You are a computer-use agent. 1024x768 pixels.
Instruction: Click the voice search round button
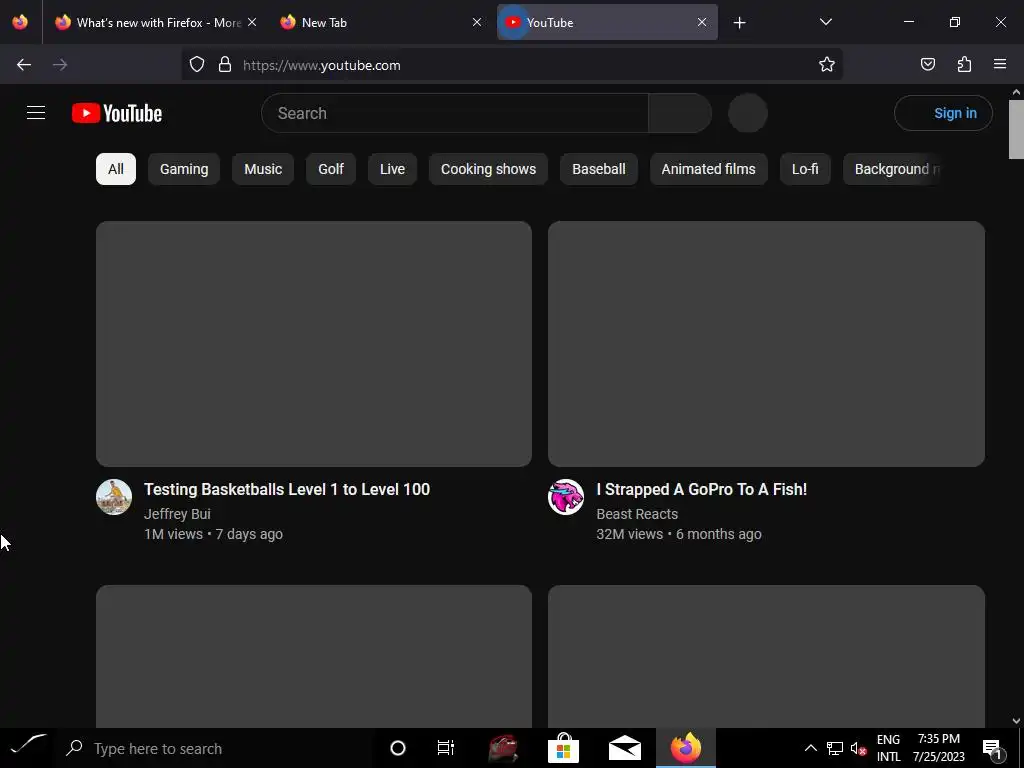748,113
